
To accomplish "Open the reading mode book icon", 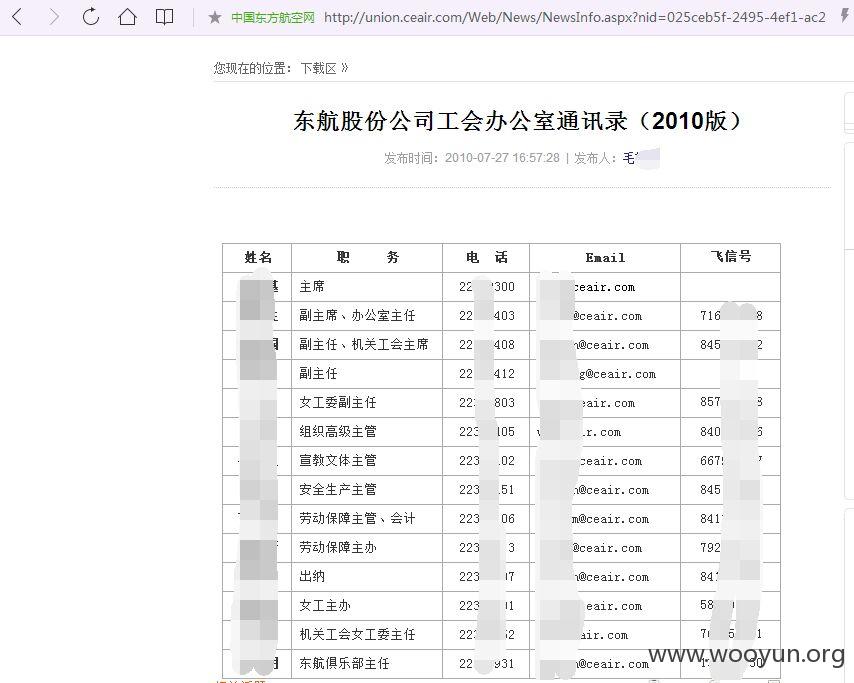I will [164, 17].
